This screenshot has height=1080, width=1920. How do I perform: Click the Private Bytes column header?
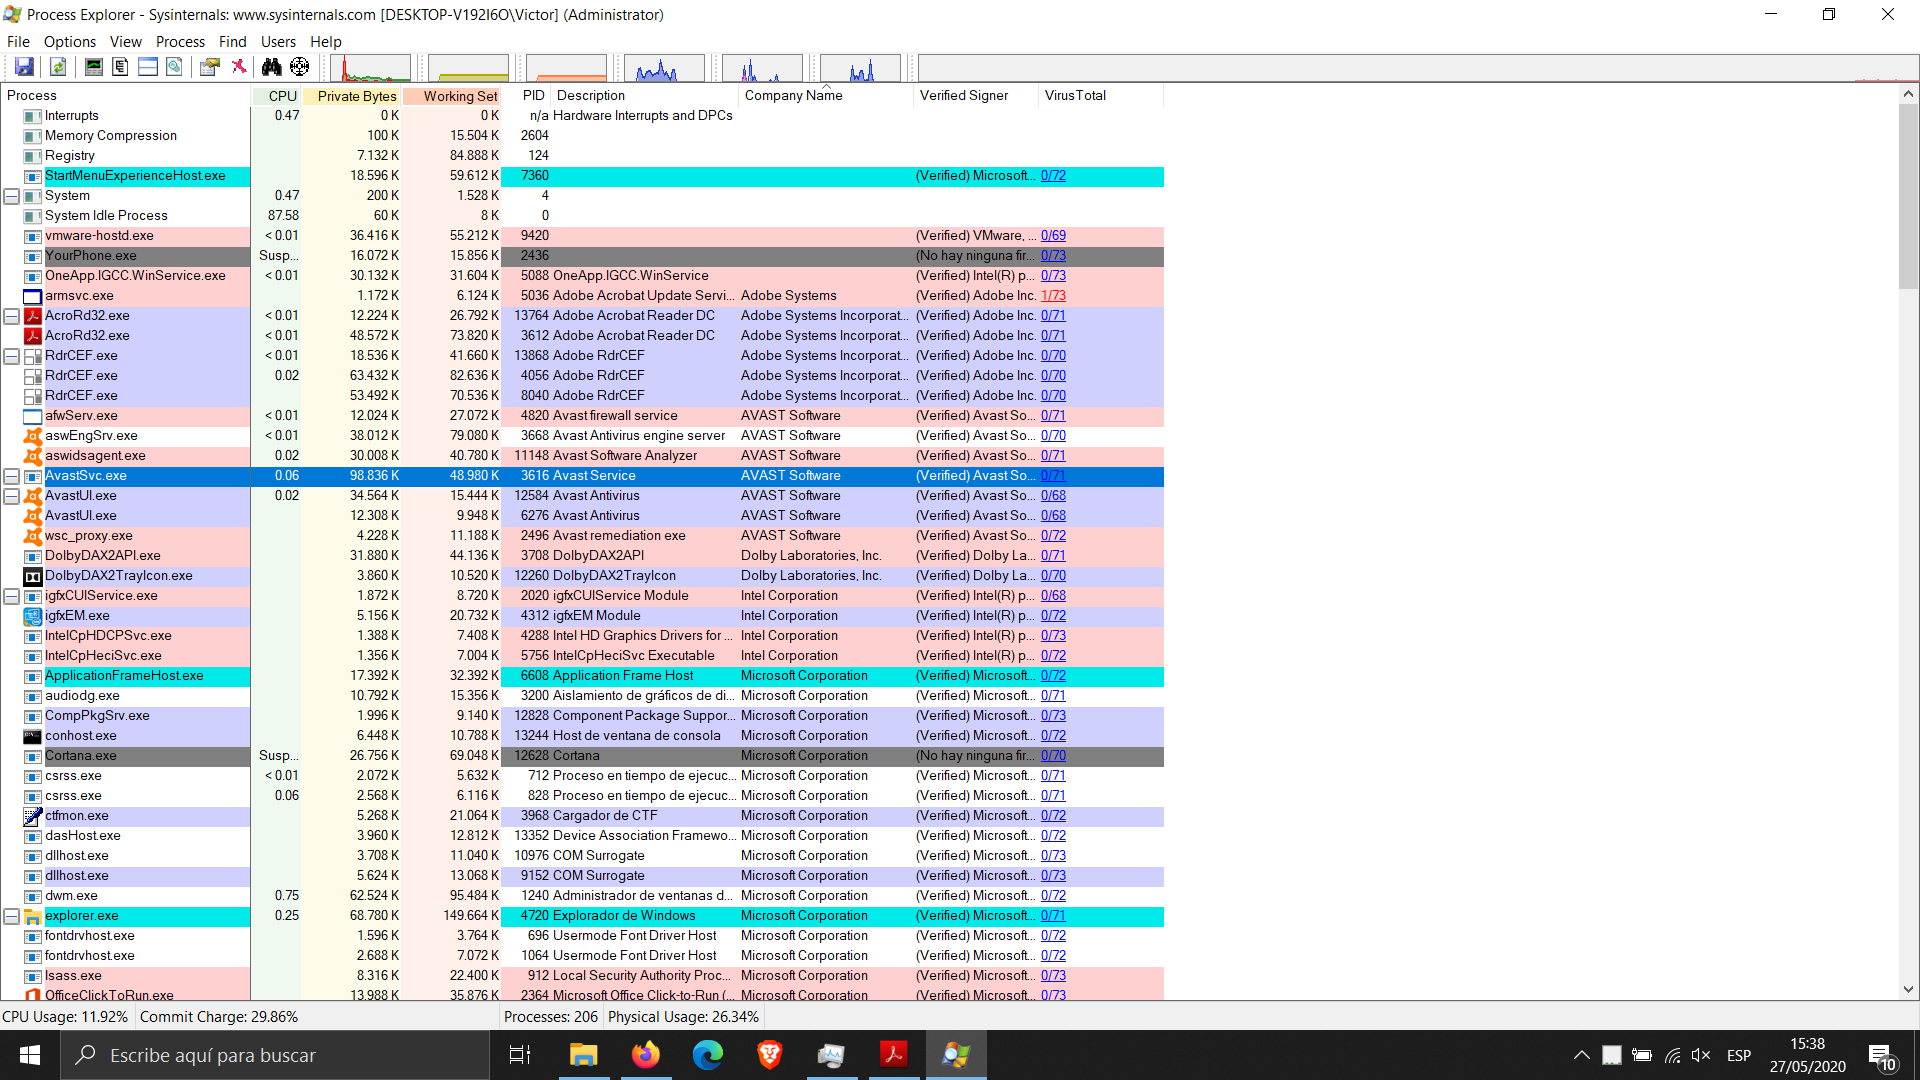(x=356, y=96)
